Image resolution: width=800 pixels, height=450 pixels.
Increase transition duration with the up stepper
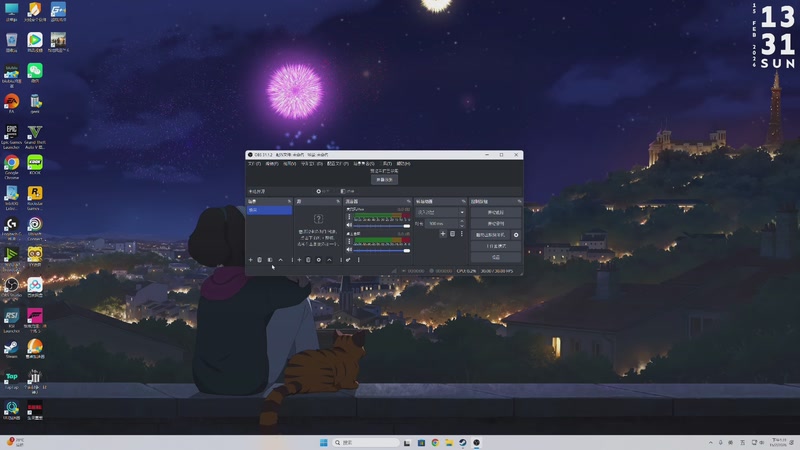tap(462, 221)
